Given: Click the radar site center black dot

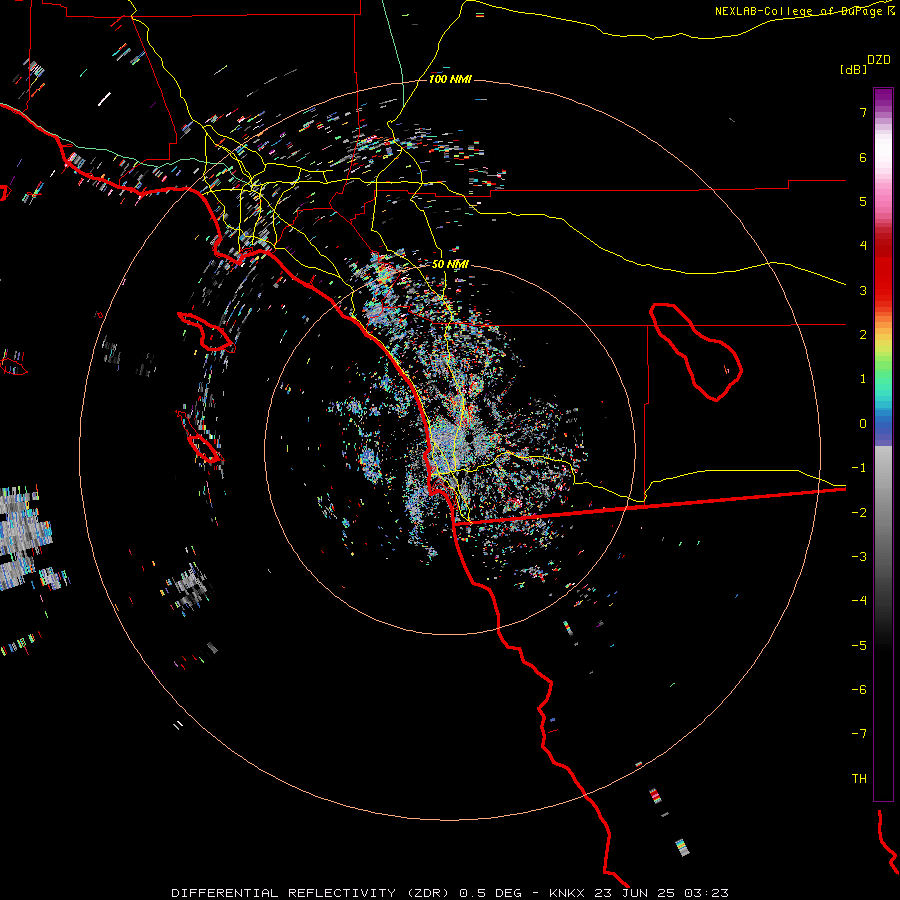Looking at the screenshot, I should click(x=469, y=437).
